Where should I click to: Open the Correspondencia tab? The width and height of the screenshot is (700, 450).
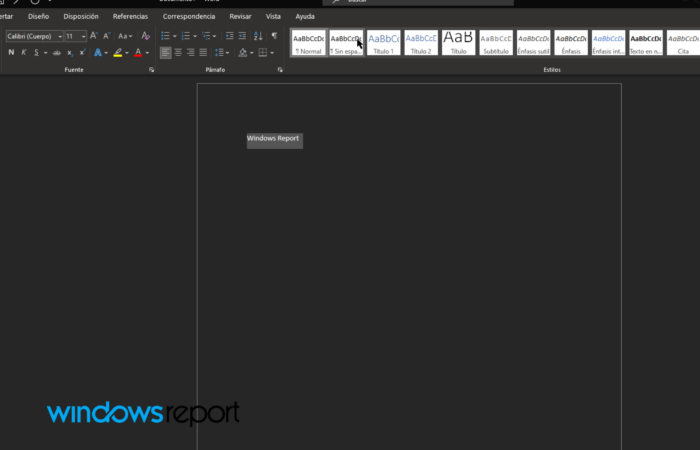(x=189, y=17)
